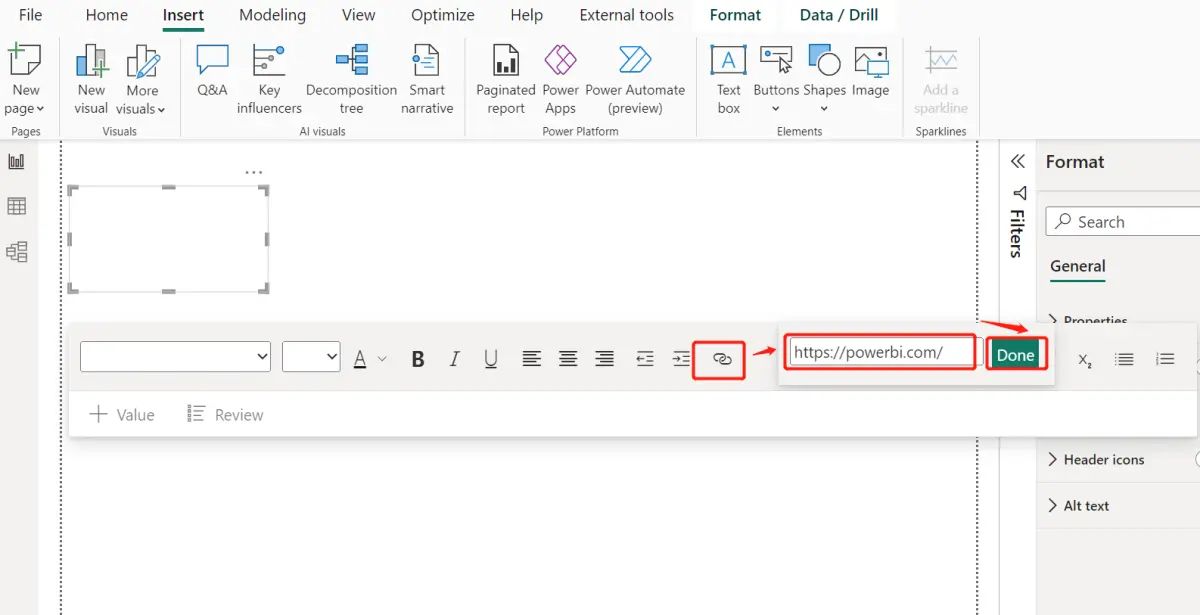
Task: Decrease text indent
Action: (645, 358)
